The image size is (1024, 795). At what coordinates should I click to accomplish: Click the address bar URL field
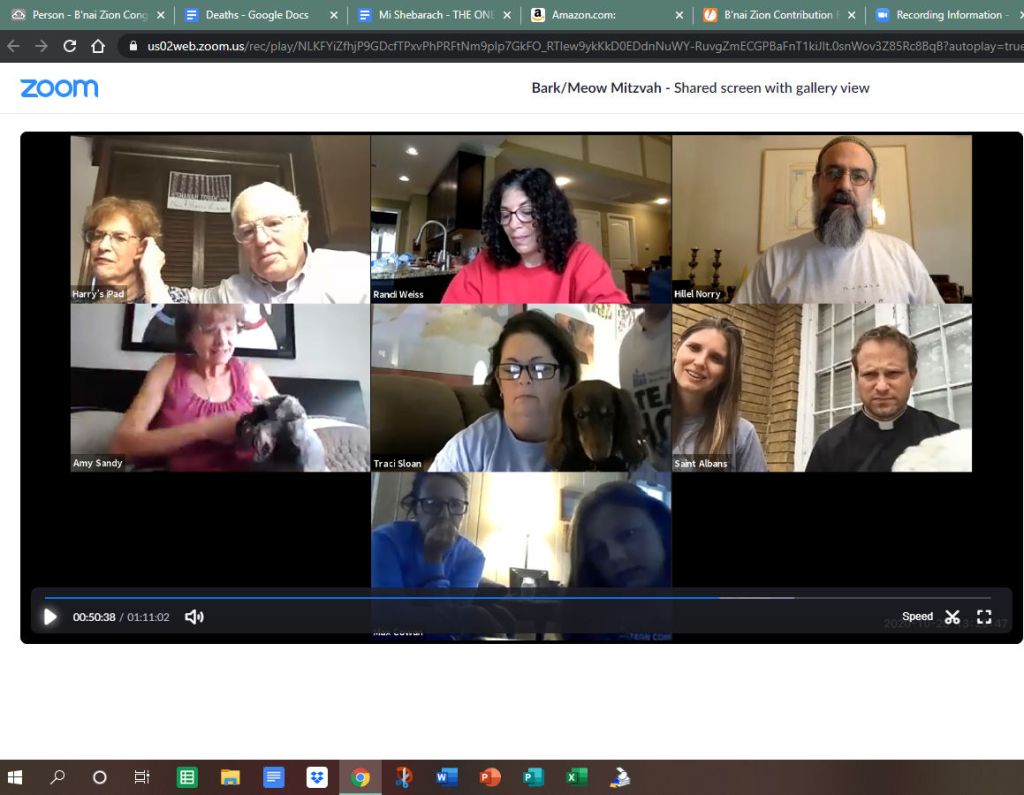tap(575, 46)
